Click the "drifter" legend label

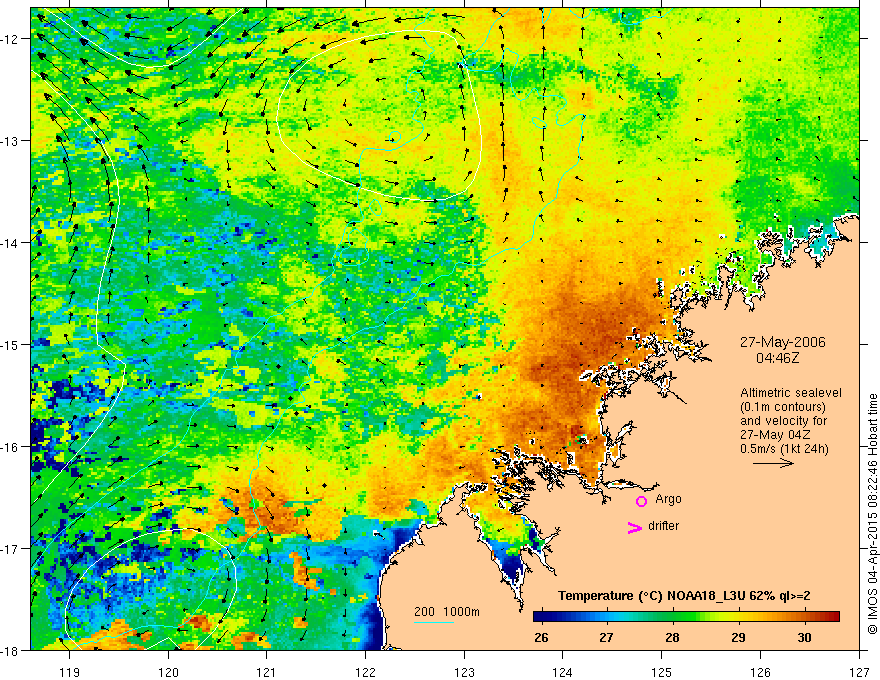[663, 526]
